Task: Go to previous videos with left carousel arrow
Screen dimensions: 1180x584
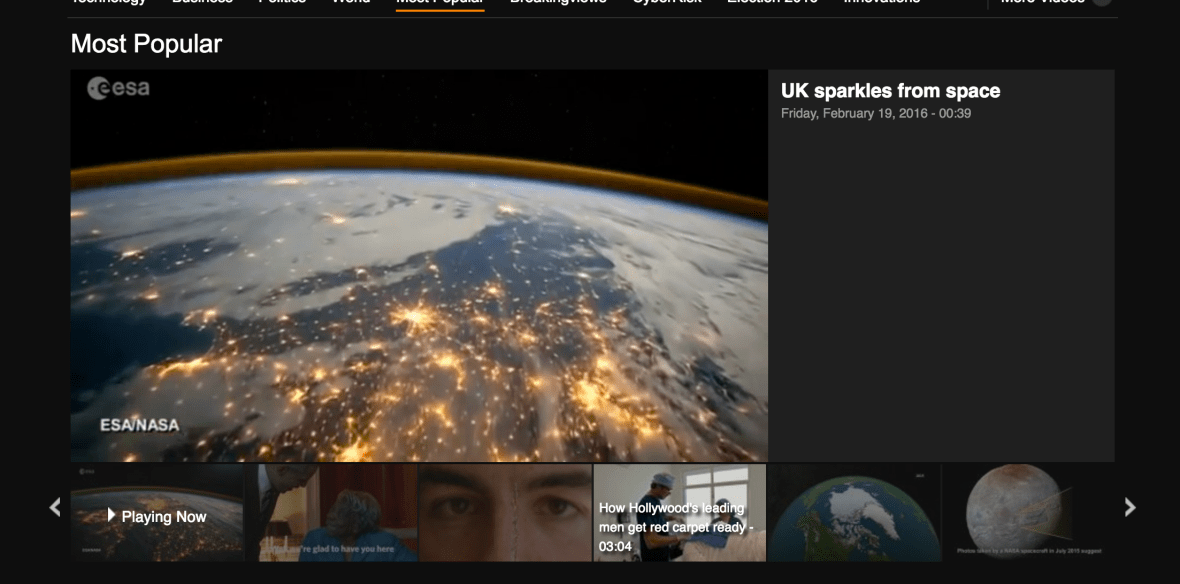Action: coord(55,507)
